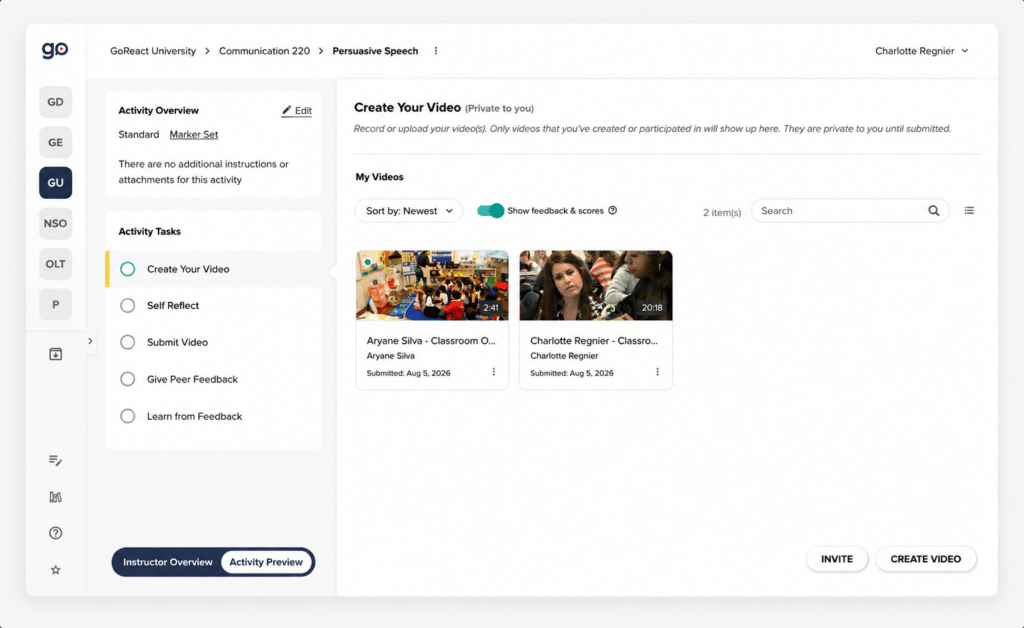Toggle Show feedback & scores switch

click(x=490, y=210)
